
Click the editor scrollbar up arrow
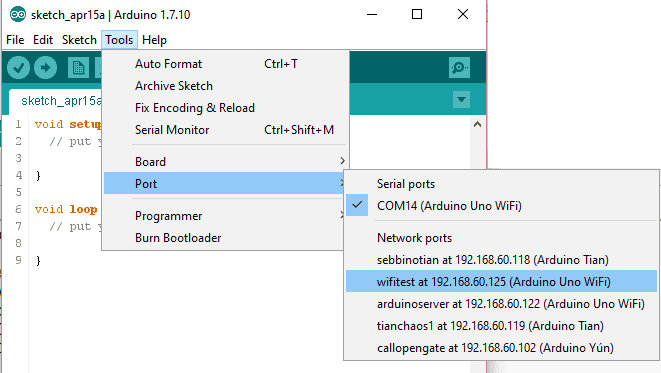click(x=477, y=124)
